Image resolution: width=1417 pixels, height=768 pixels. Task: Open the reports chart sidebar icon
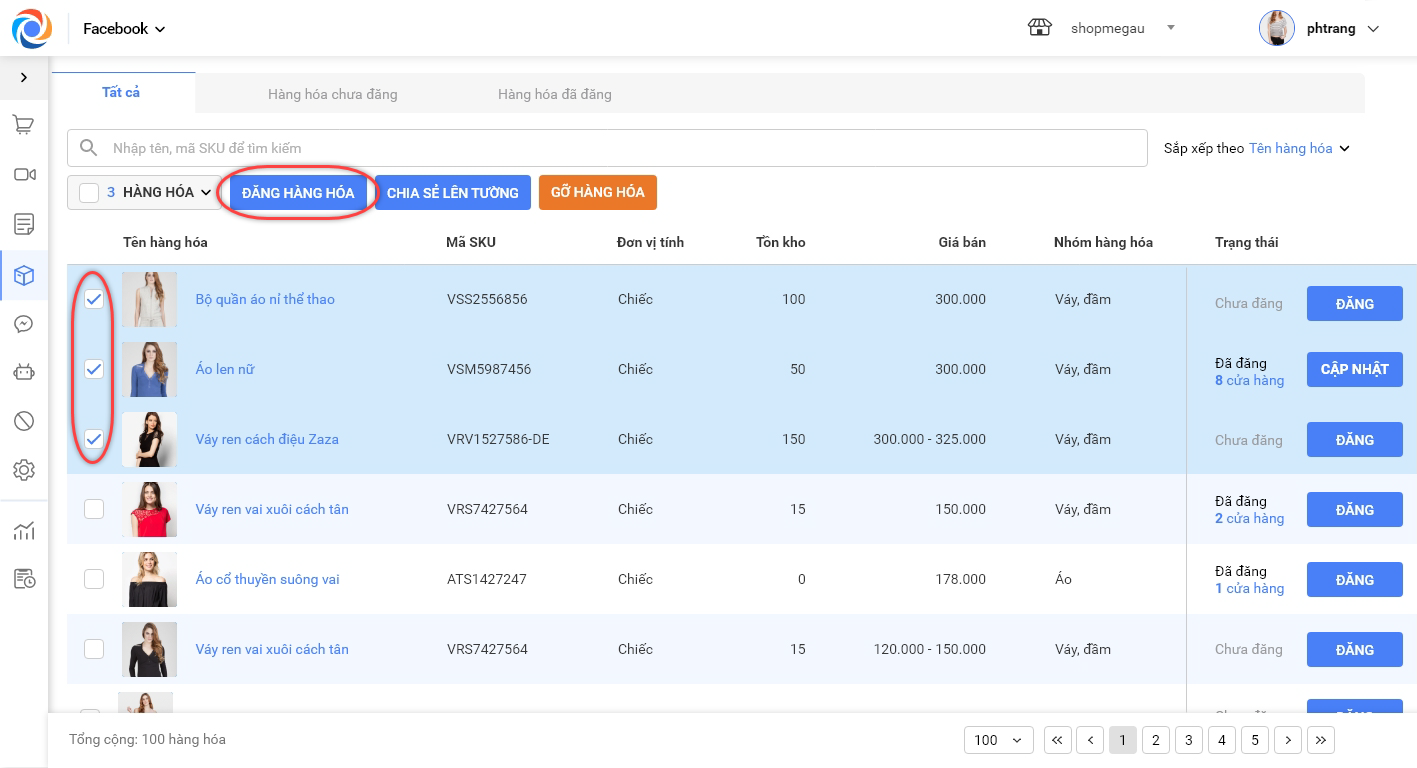click(x=24, y=531)
